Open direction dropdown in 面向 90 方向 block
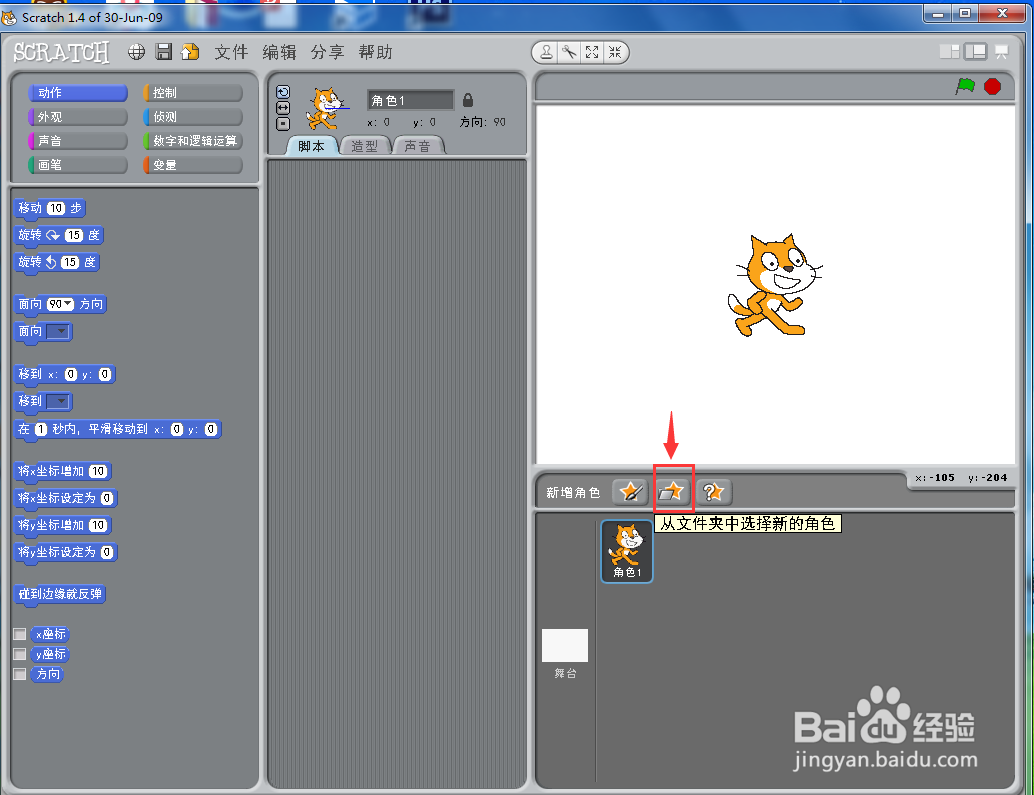 pos(68,304)
